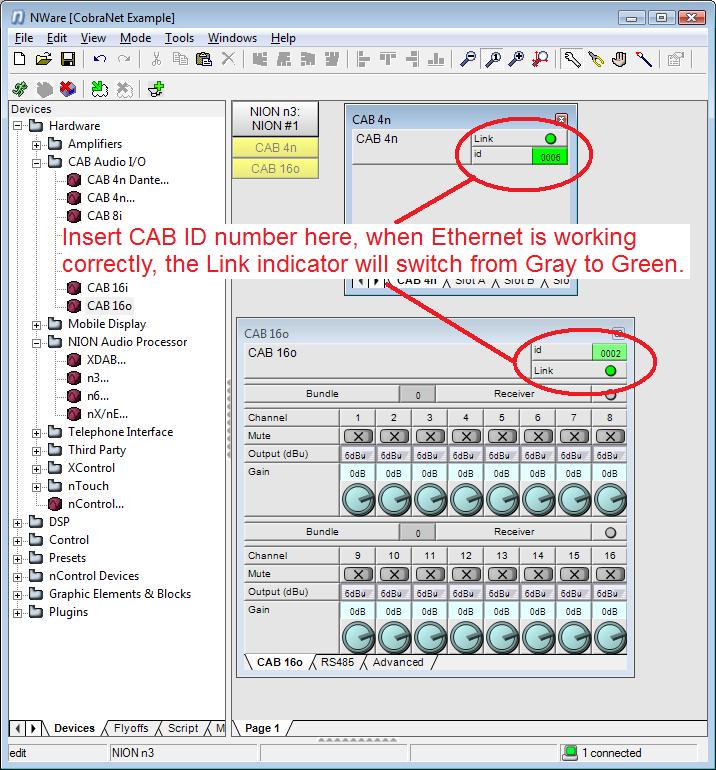
Task: Click the Open folder toolbar icon
Action: [x=43, y=59]
